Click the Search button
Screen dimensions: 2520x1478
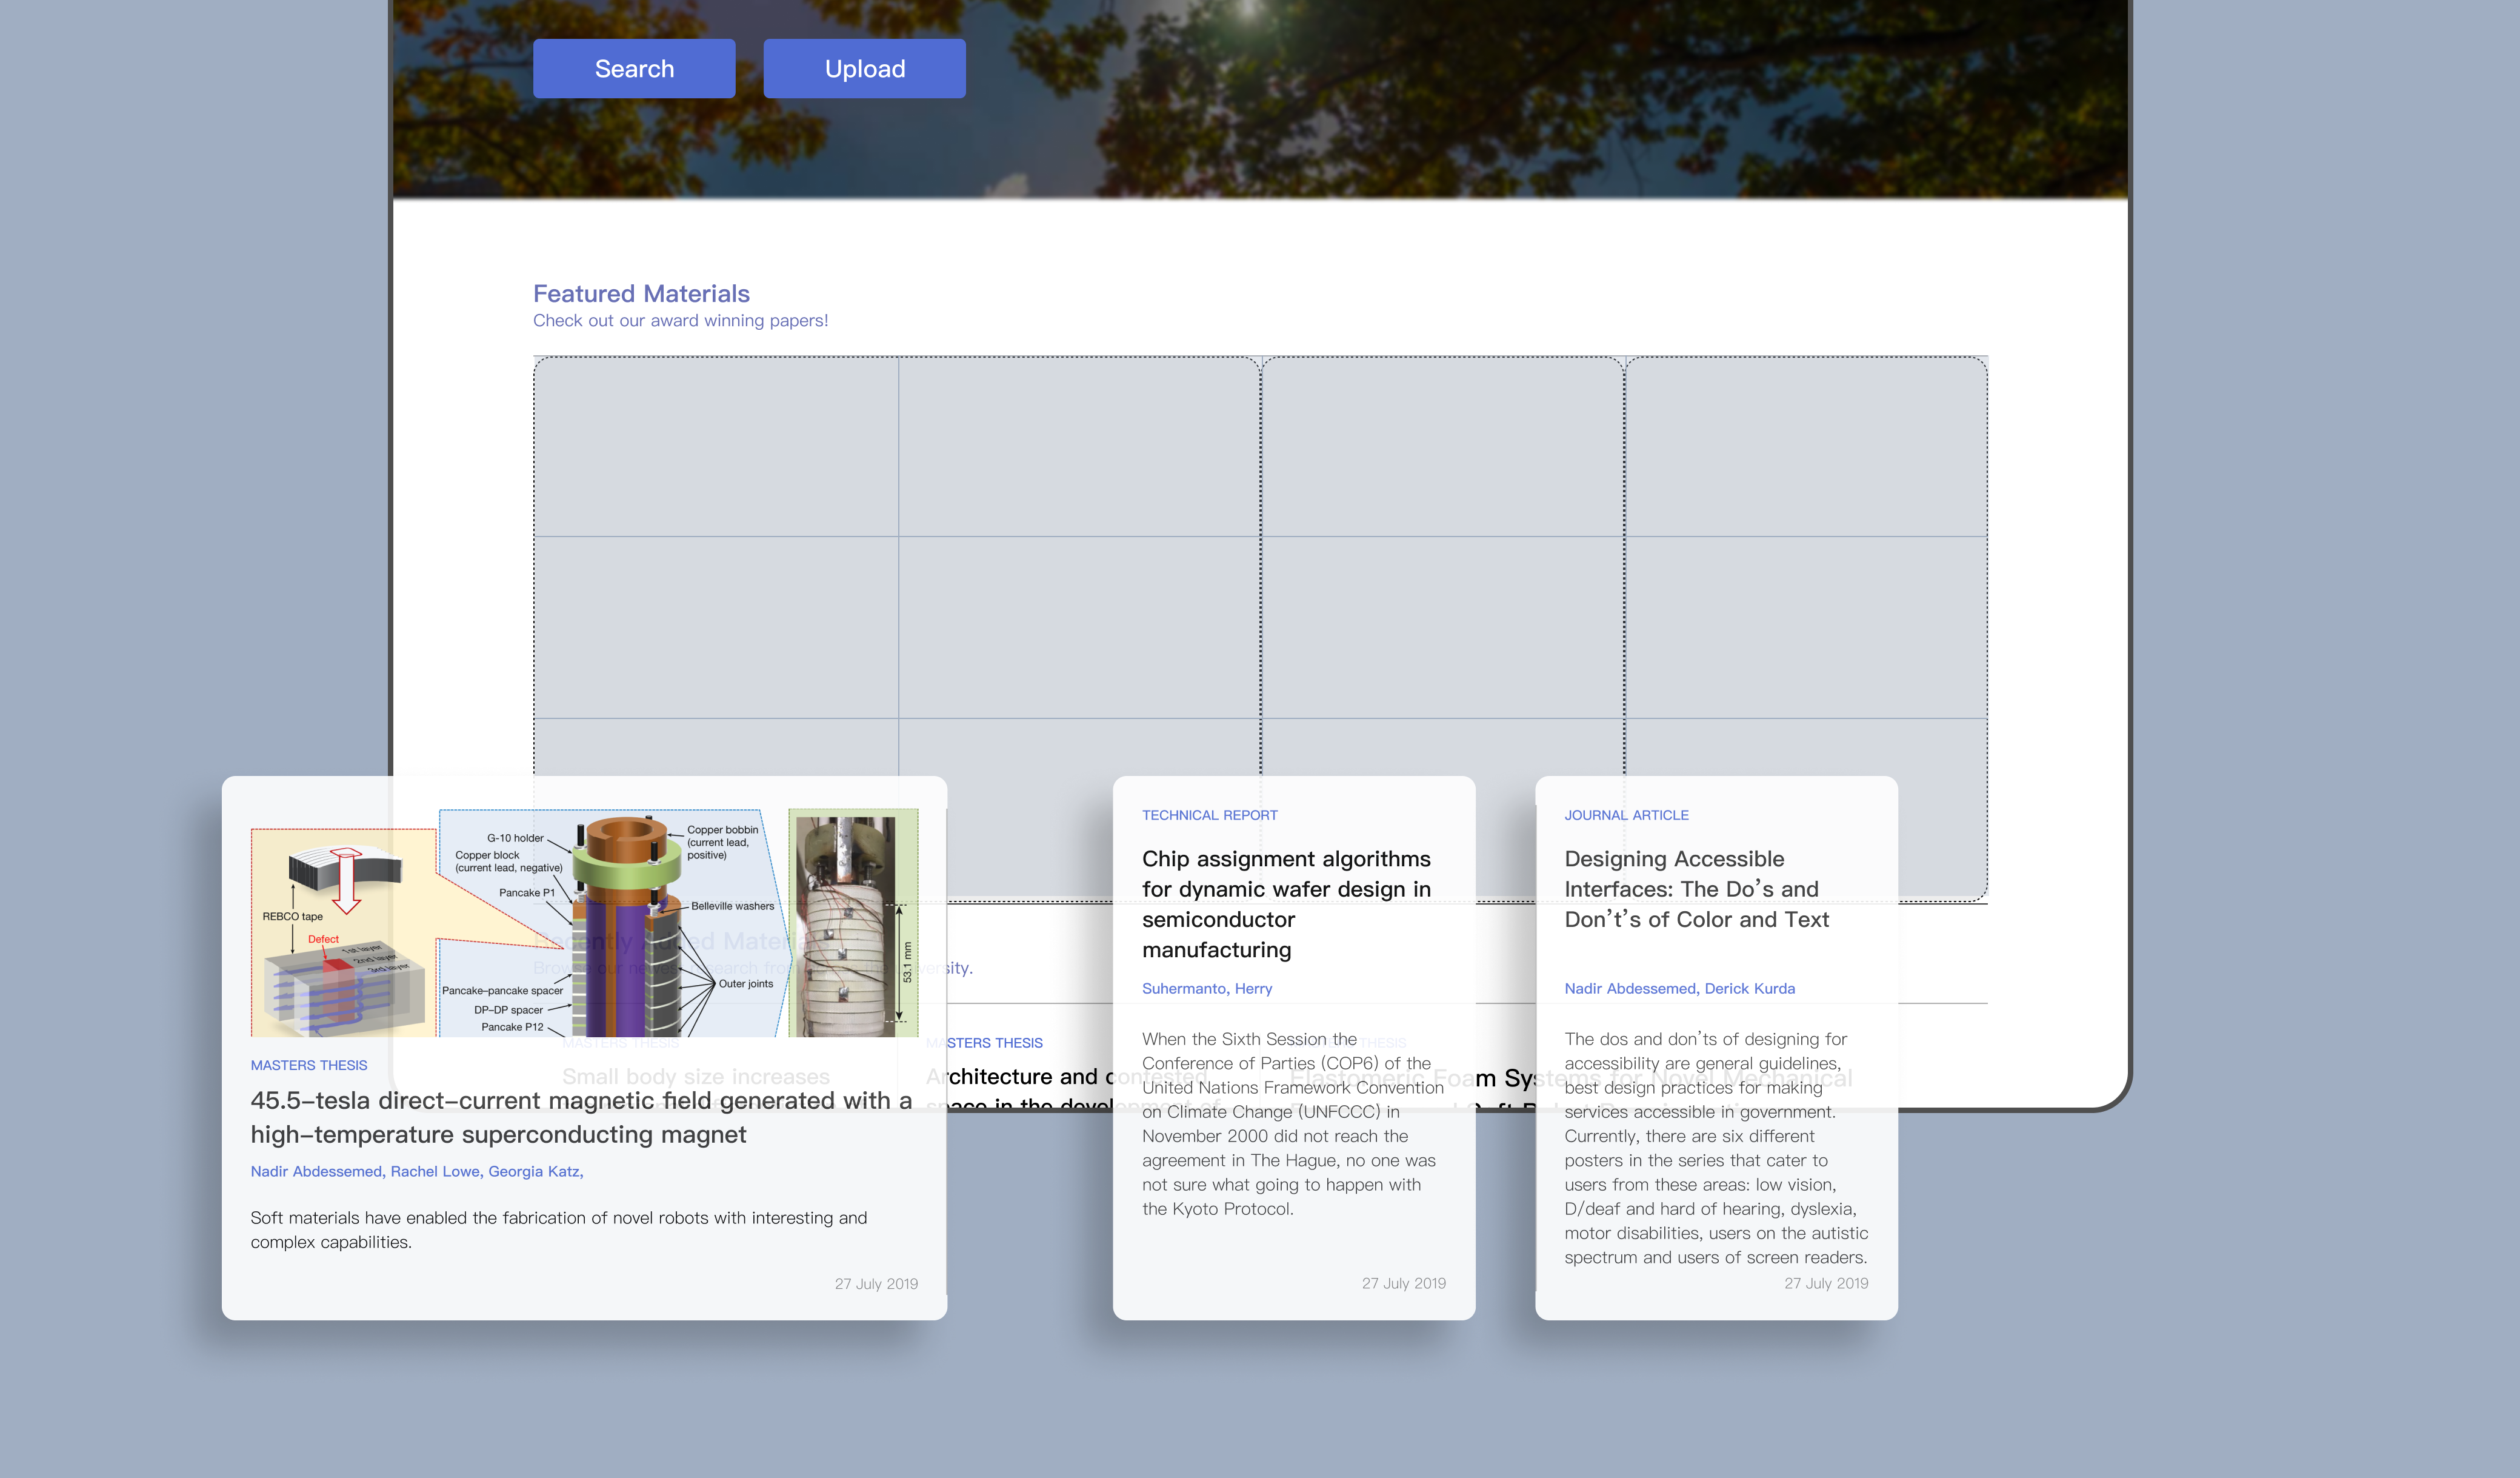point(634,68)
